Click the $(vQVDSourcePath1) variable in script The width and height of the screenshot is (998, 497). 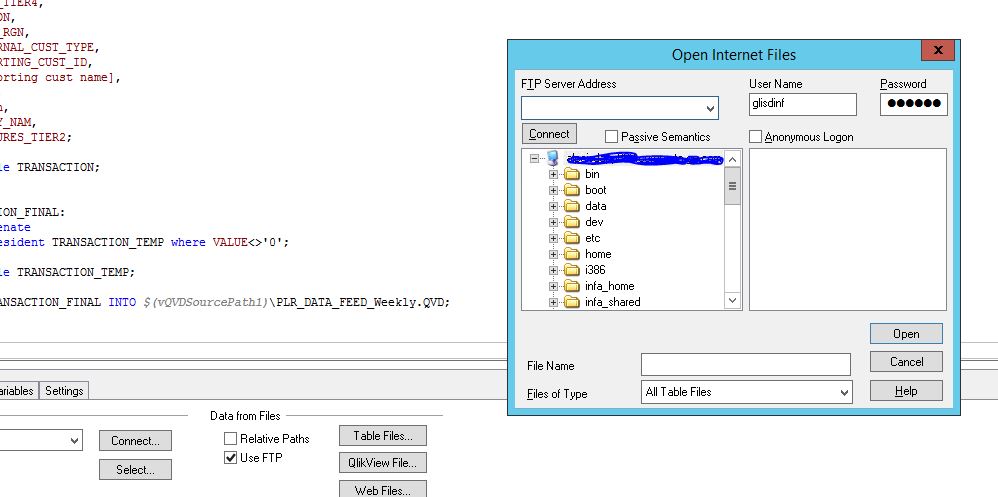pos(206,302)
